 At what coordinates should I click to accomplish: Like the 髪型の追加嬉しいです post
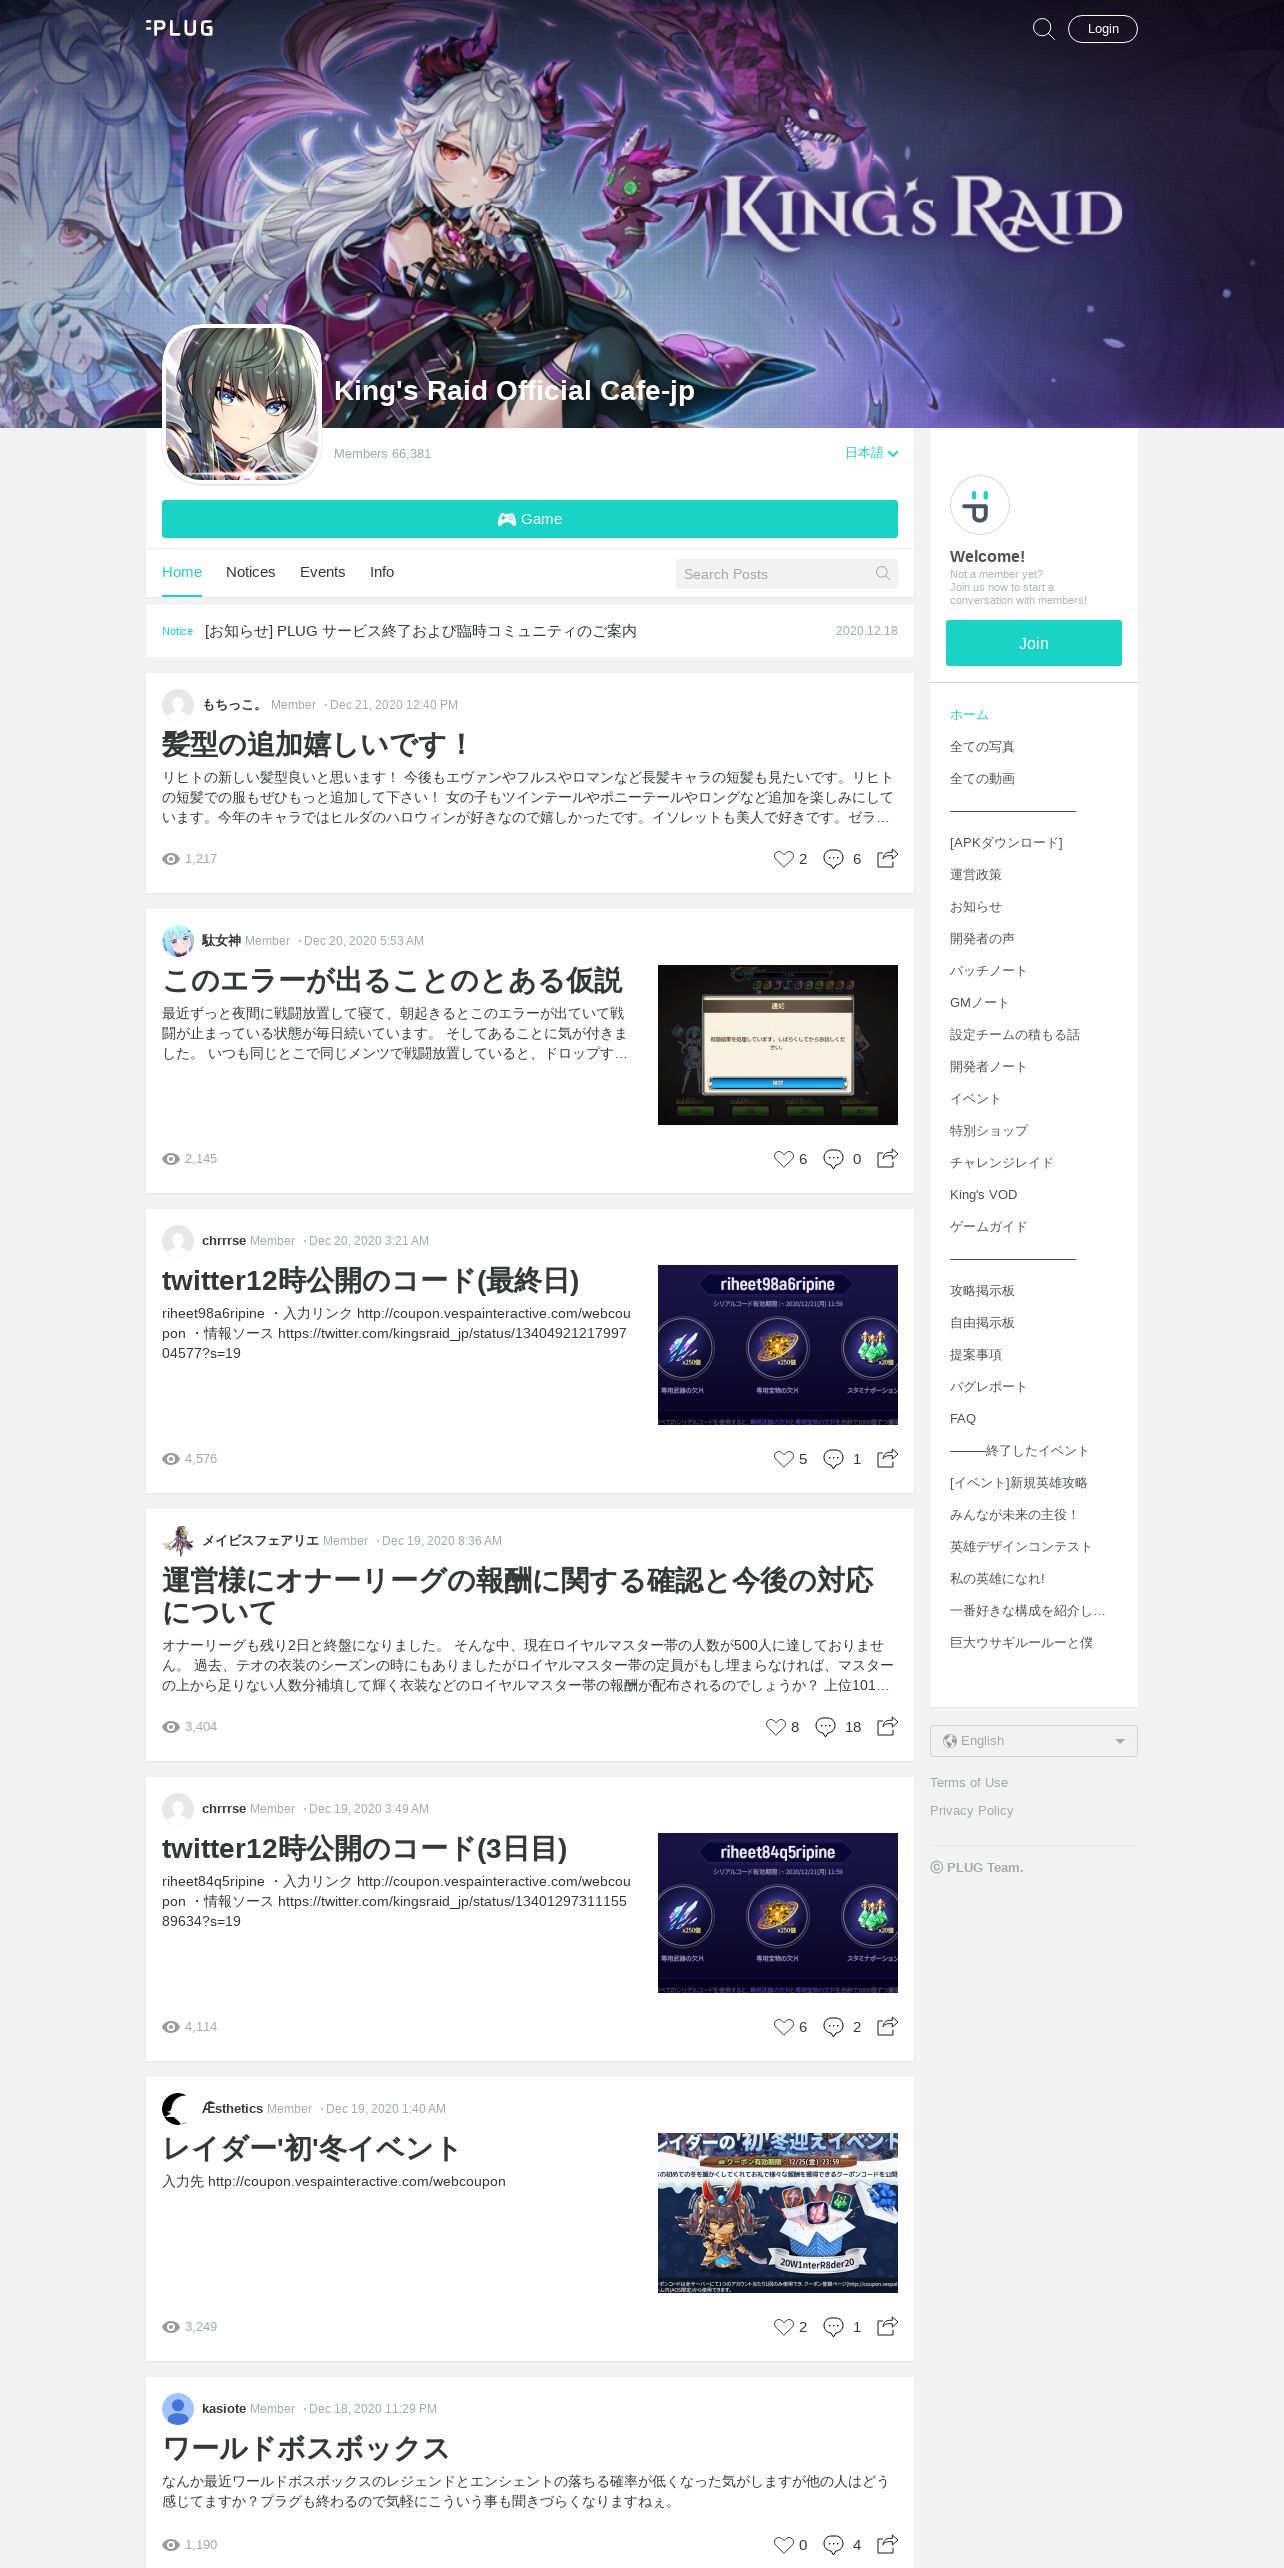[x=783, y=859]
